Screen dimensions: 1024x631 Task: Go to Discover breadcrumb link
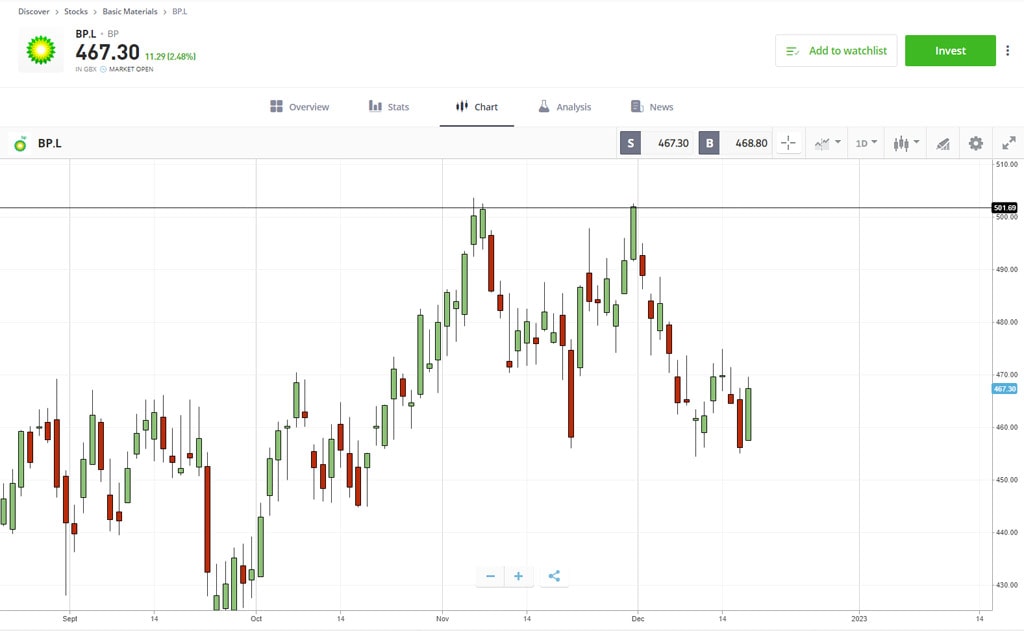coord(33,11)
